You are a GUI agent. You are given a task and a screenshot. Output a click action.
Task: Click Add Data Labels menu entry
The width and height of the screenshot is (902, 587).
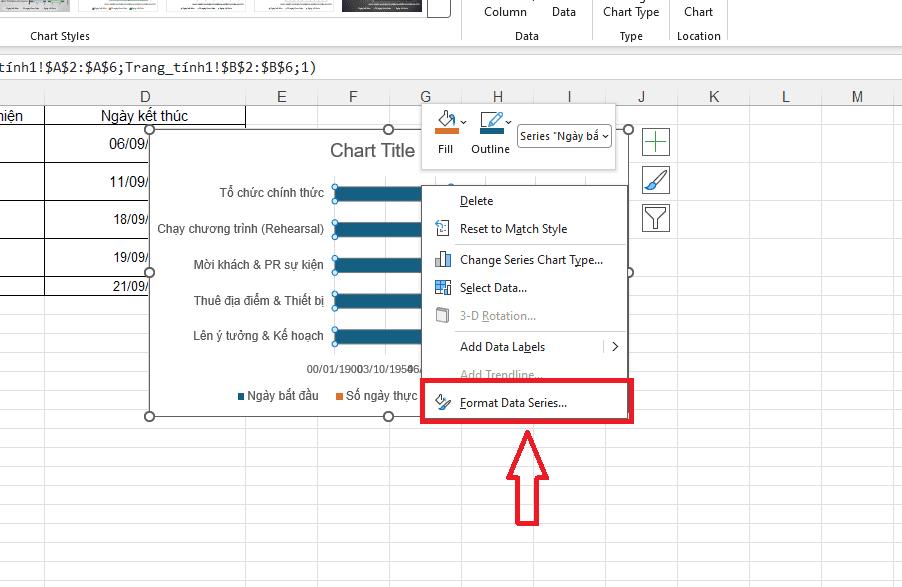coord(502,347)
